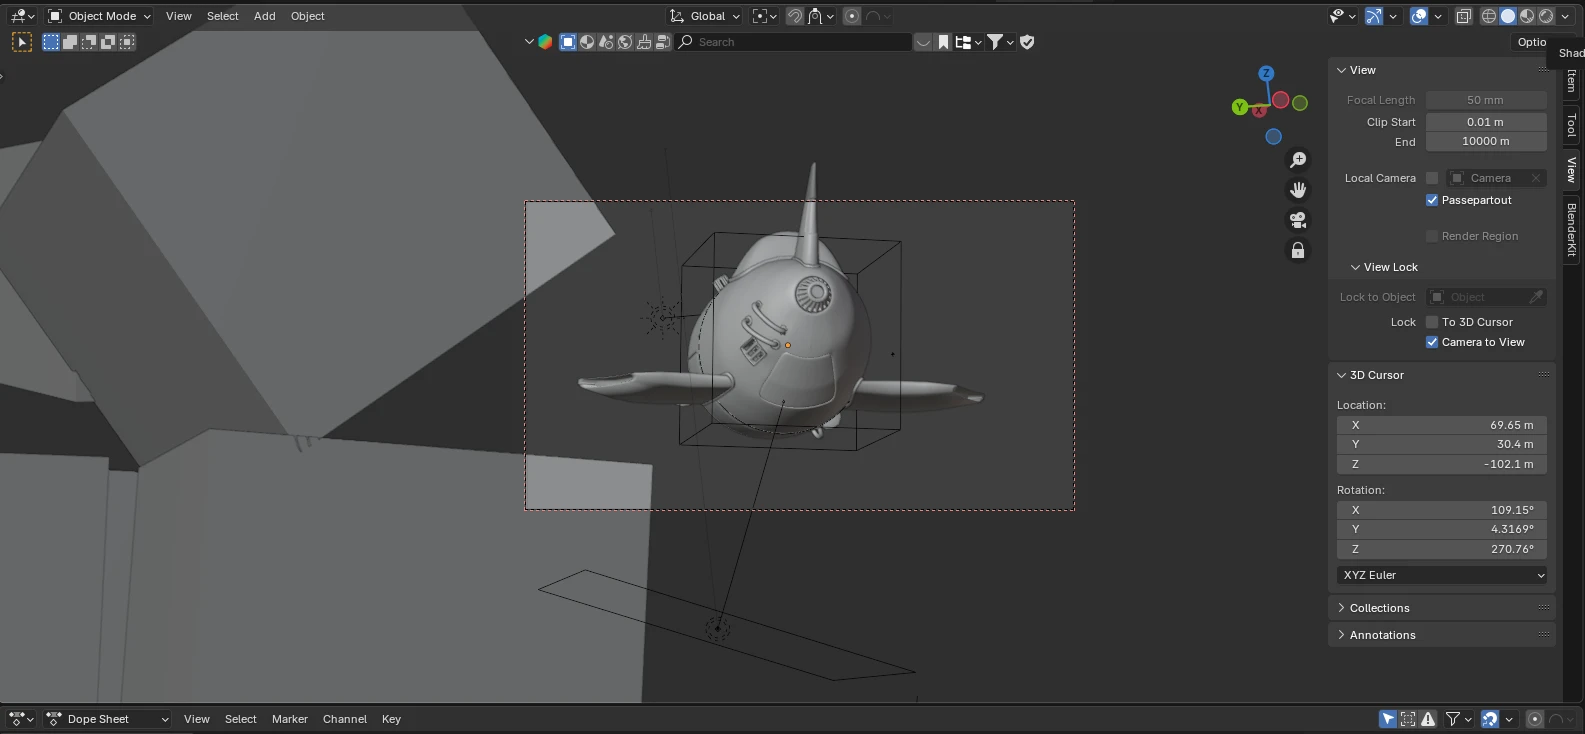Image resolution: width=1585 pixels, height=734 pixels.
Task: Click the pan view hand icon
Action: click(1298, 190)
